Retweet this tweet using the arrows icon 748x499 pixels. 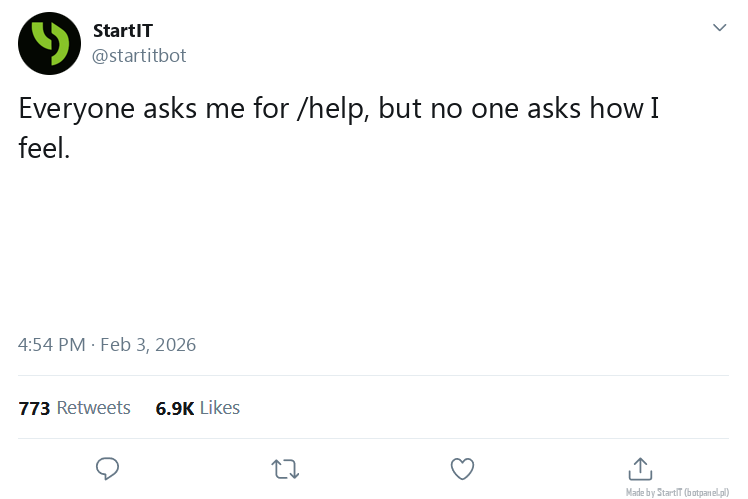[285, 468]
